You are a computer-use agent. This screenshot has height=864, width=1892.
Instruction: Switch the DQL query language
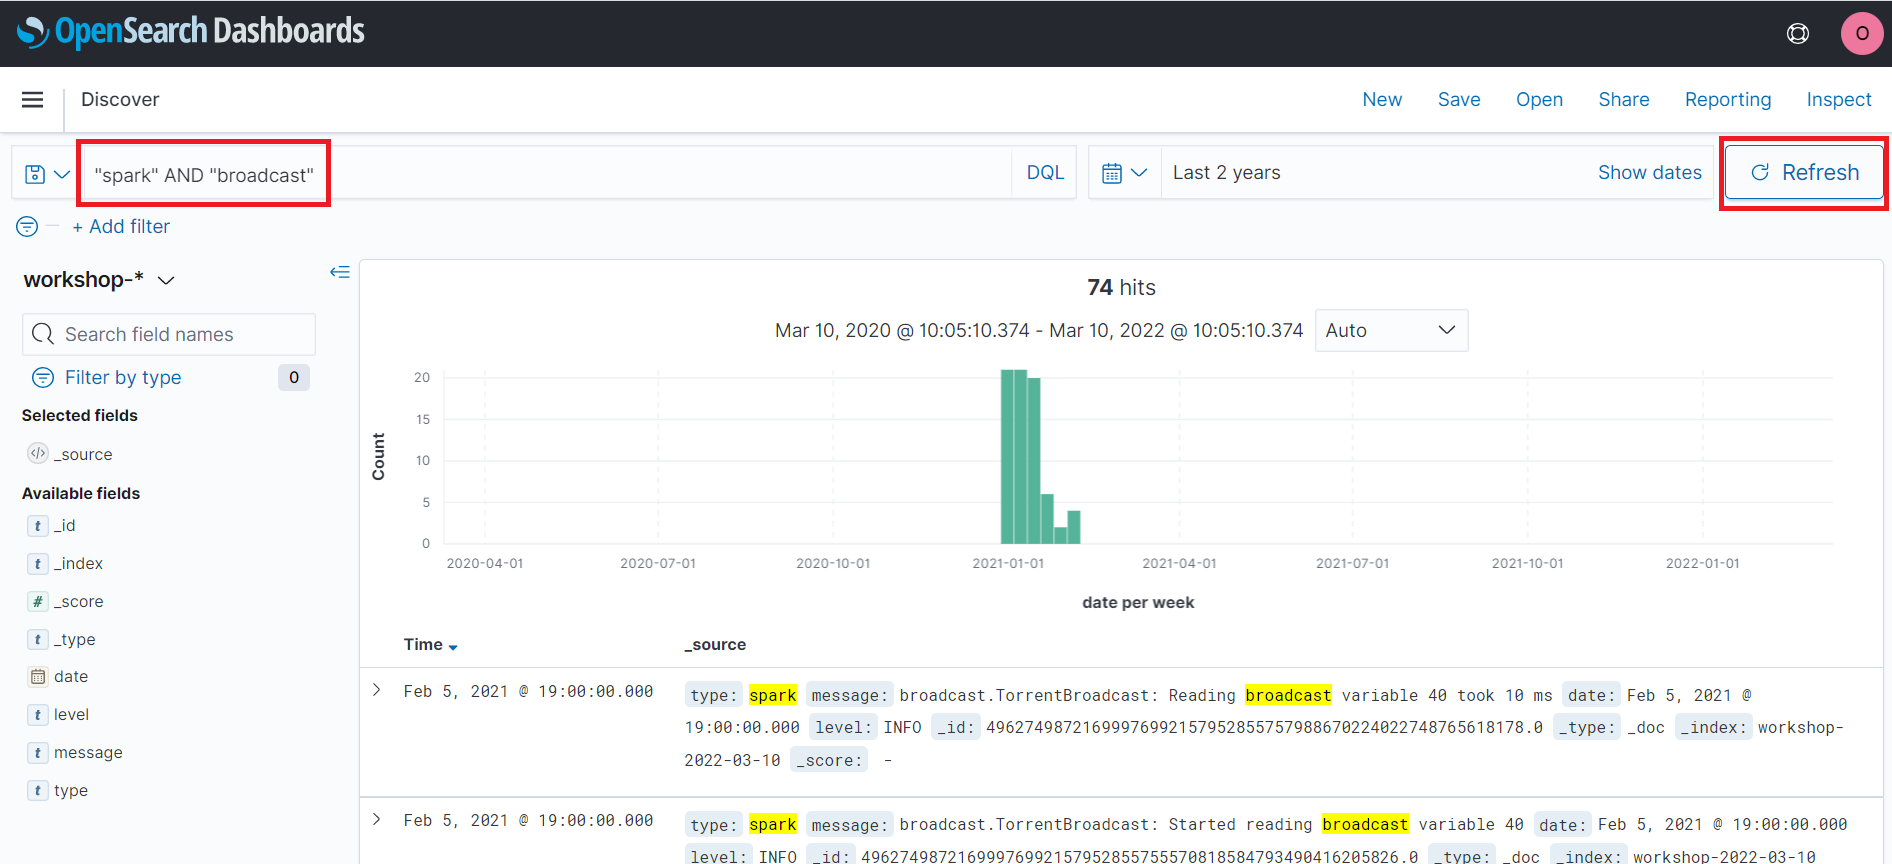1045,173
